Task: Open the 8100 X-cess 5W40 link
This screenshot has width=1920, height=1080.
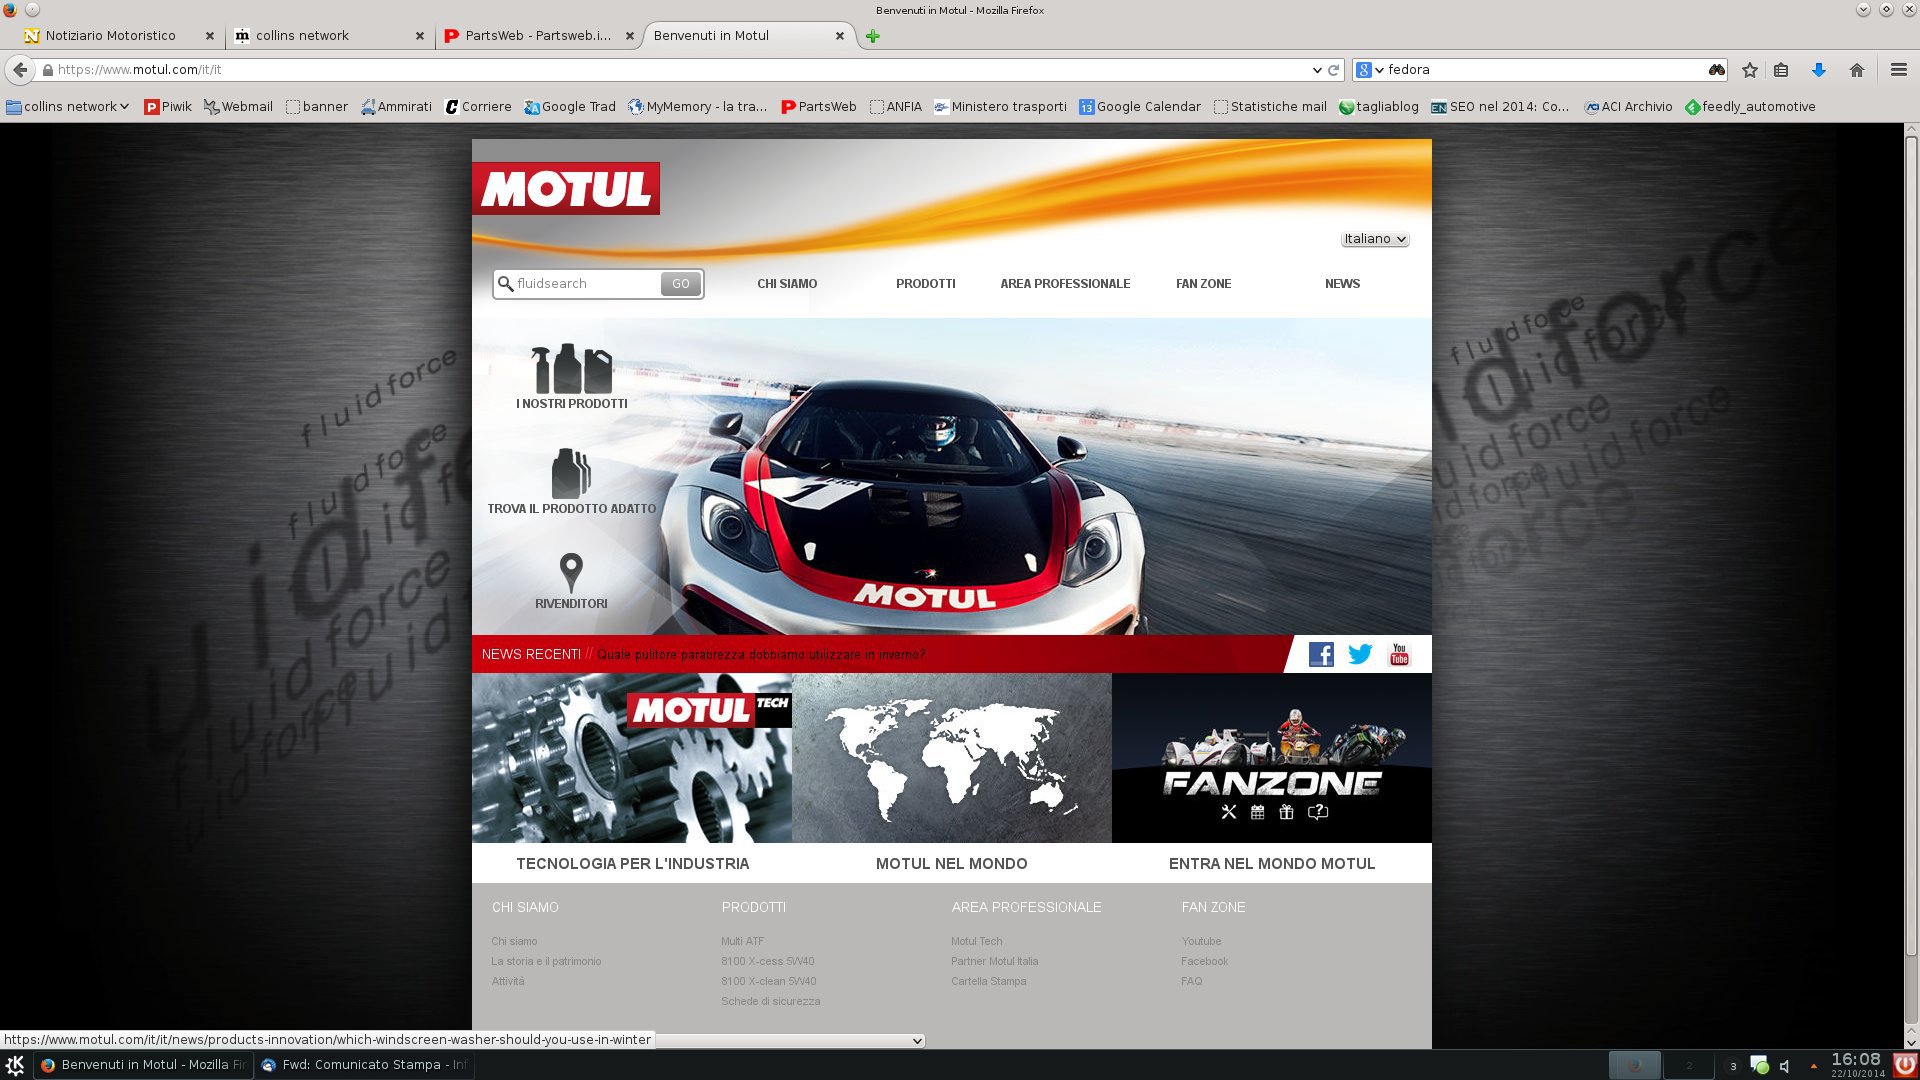Action: (x=767, y=961)
